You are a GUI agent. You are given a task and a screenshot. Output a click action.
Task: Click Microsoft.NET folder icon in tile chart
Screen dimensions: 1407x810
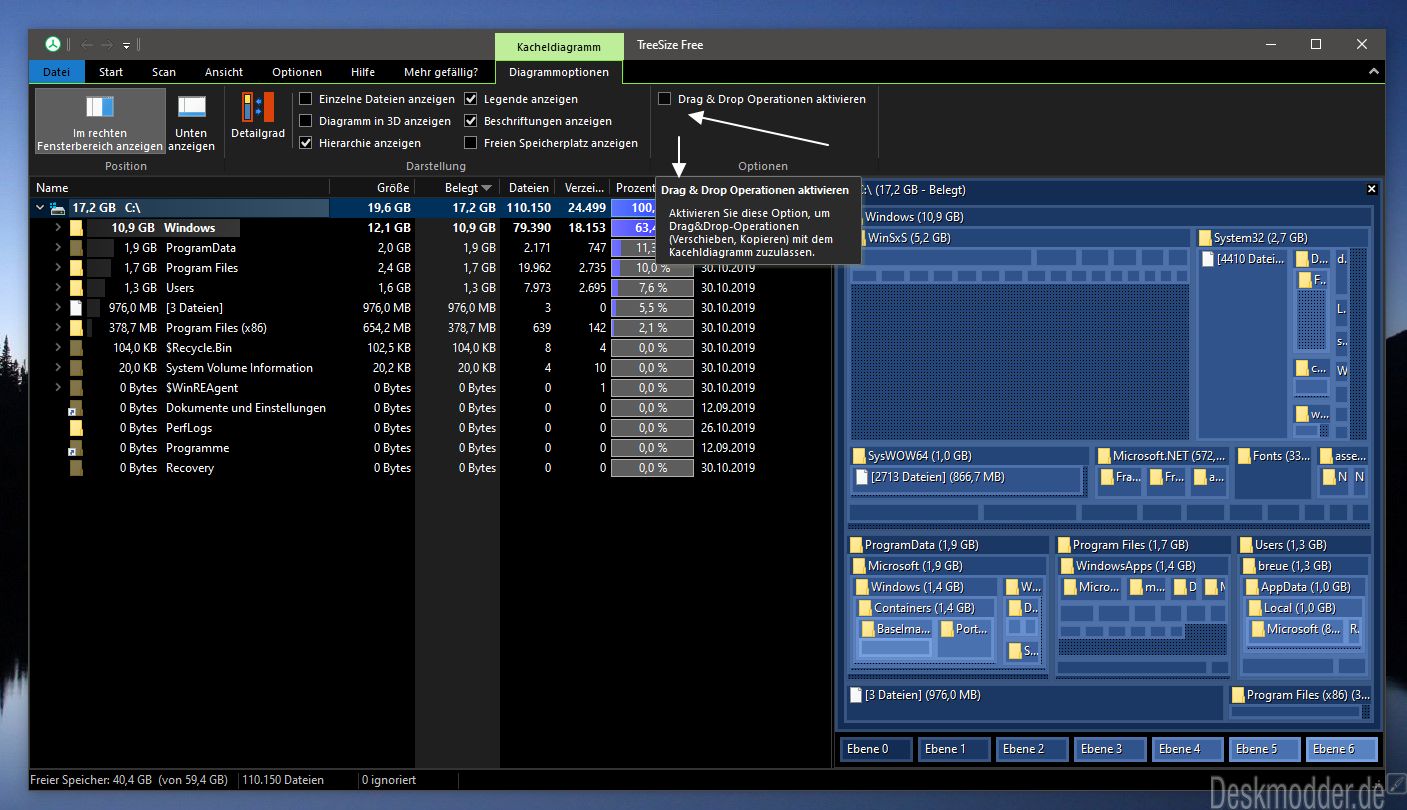pos(1104,456)
